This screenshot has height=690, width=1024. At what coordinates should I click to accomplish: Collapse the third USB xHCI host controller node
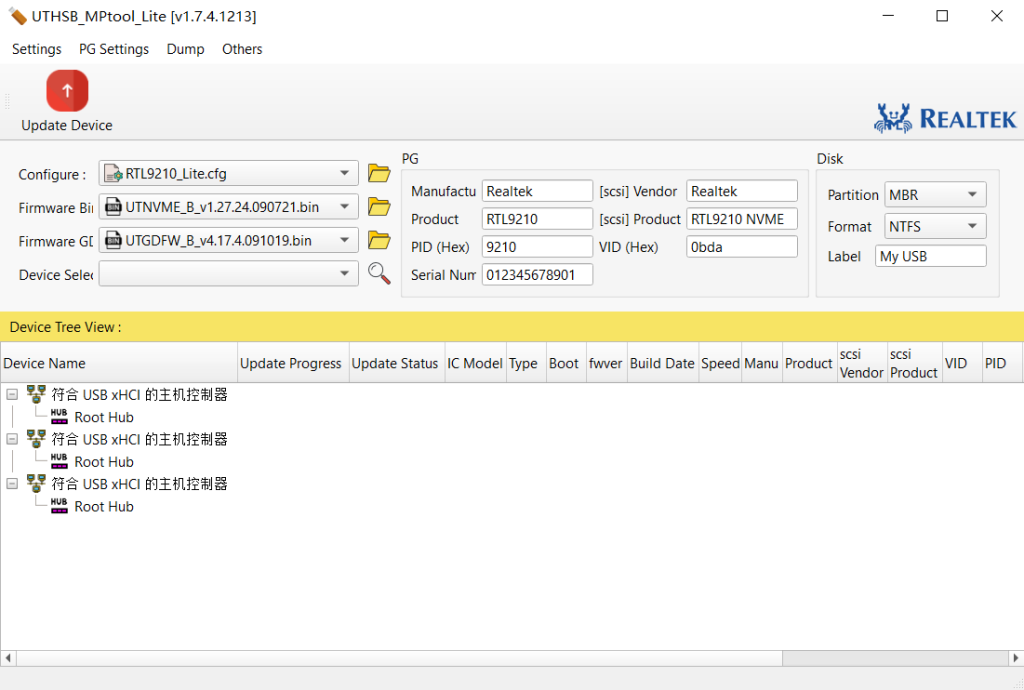click(x=12, y=484)
